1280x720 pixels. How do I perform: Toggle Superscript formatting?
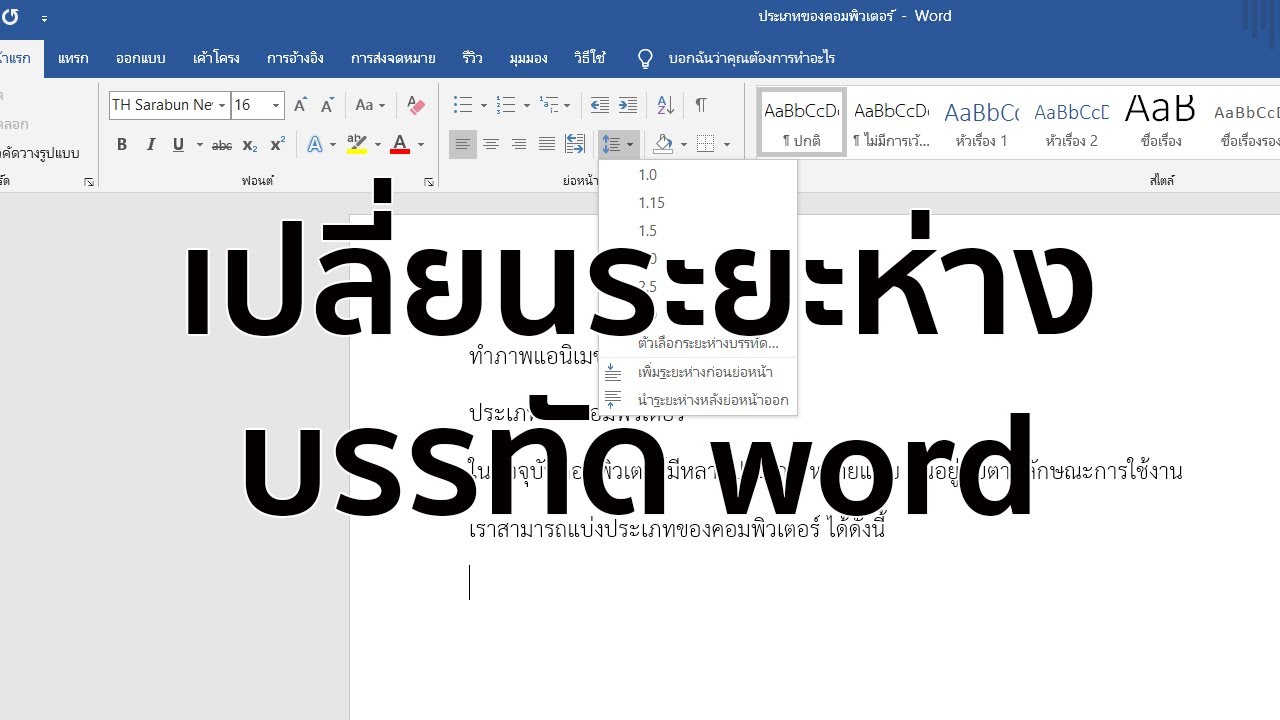click(278, 145)
